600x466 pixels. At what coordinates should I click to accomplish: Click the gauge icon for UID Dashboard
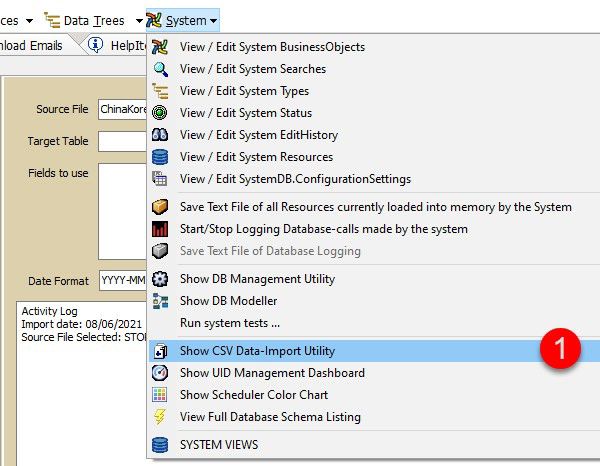(160, 373)
